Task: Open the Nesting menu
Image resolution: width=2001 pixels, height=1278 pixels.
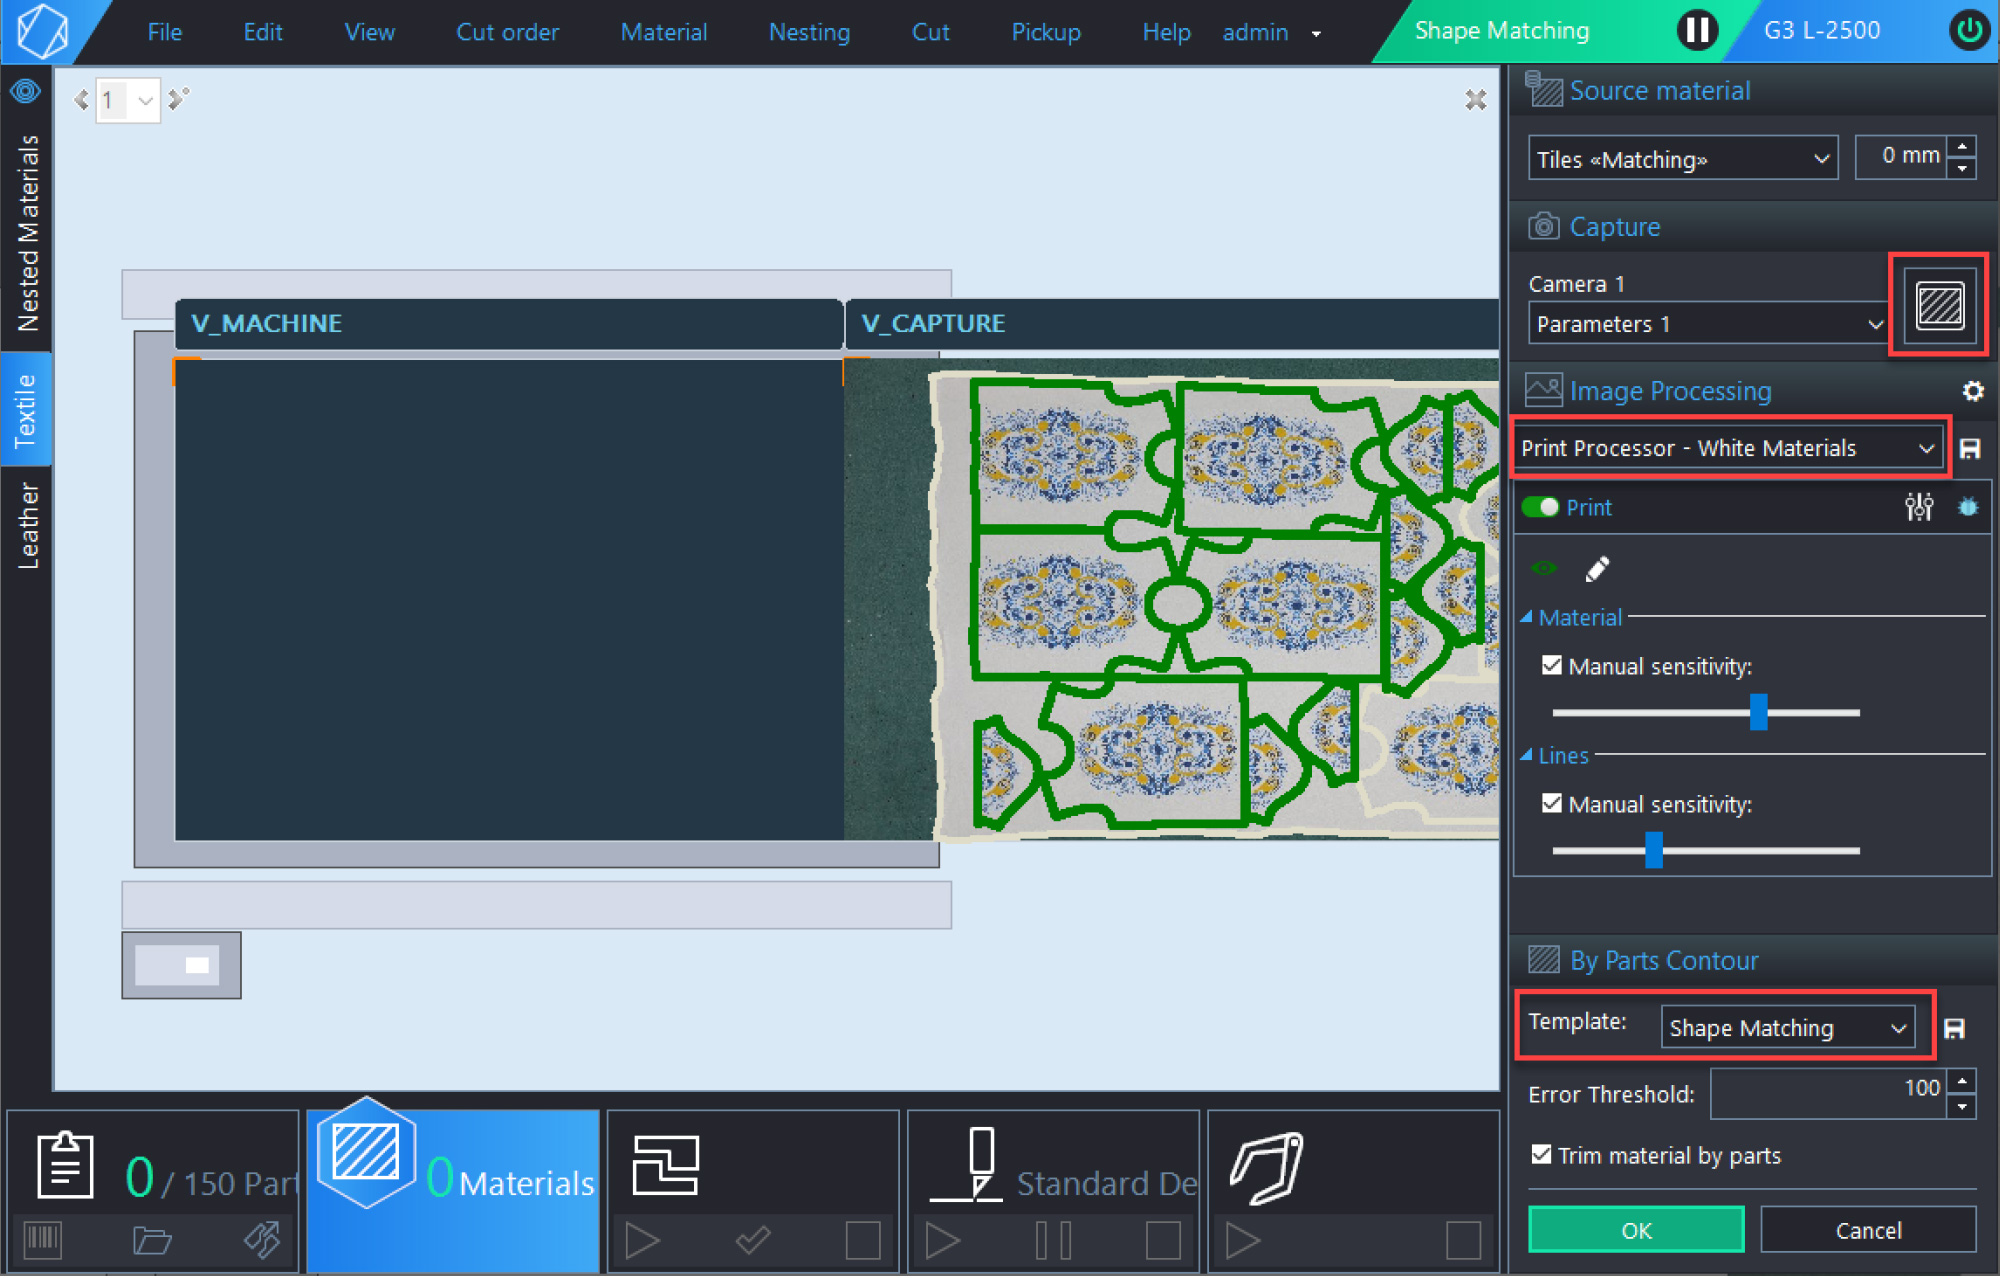Action: (809, 32)
